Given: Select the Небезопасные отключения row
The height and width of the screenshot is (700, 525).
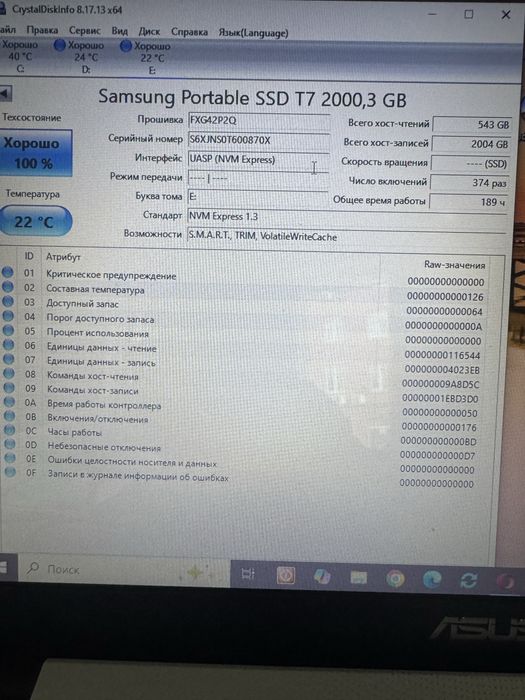Looking at the screenshot, I should [241, 450].
